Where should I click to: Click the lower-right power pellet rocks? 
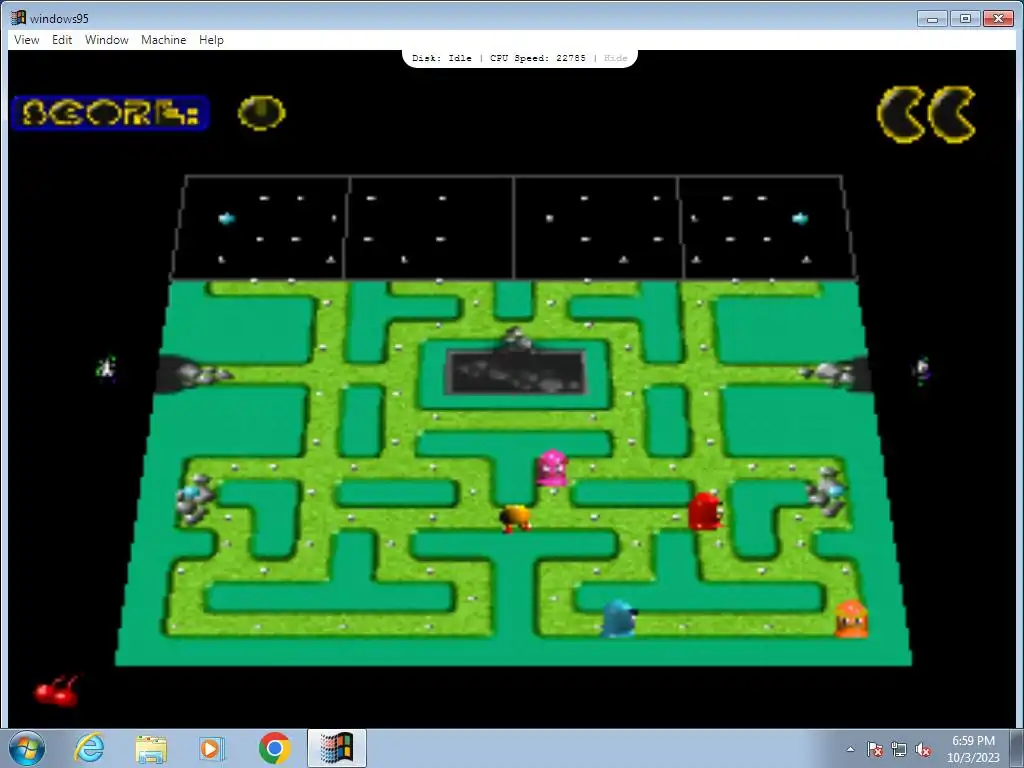point(826,492)
